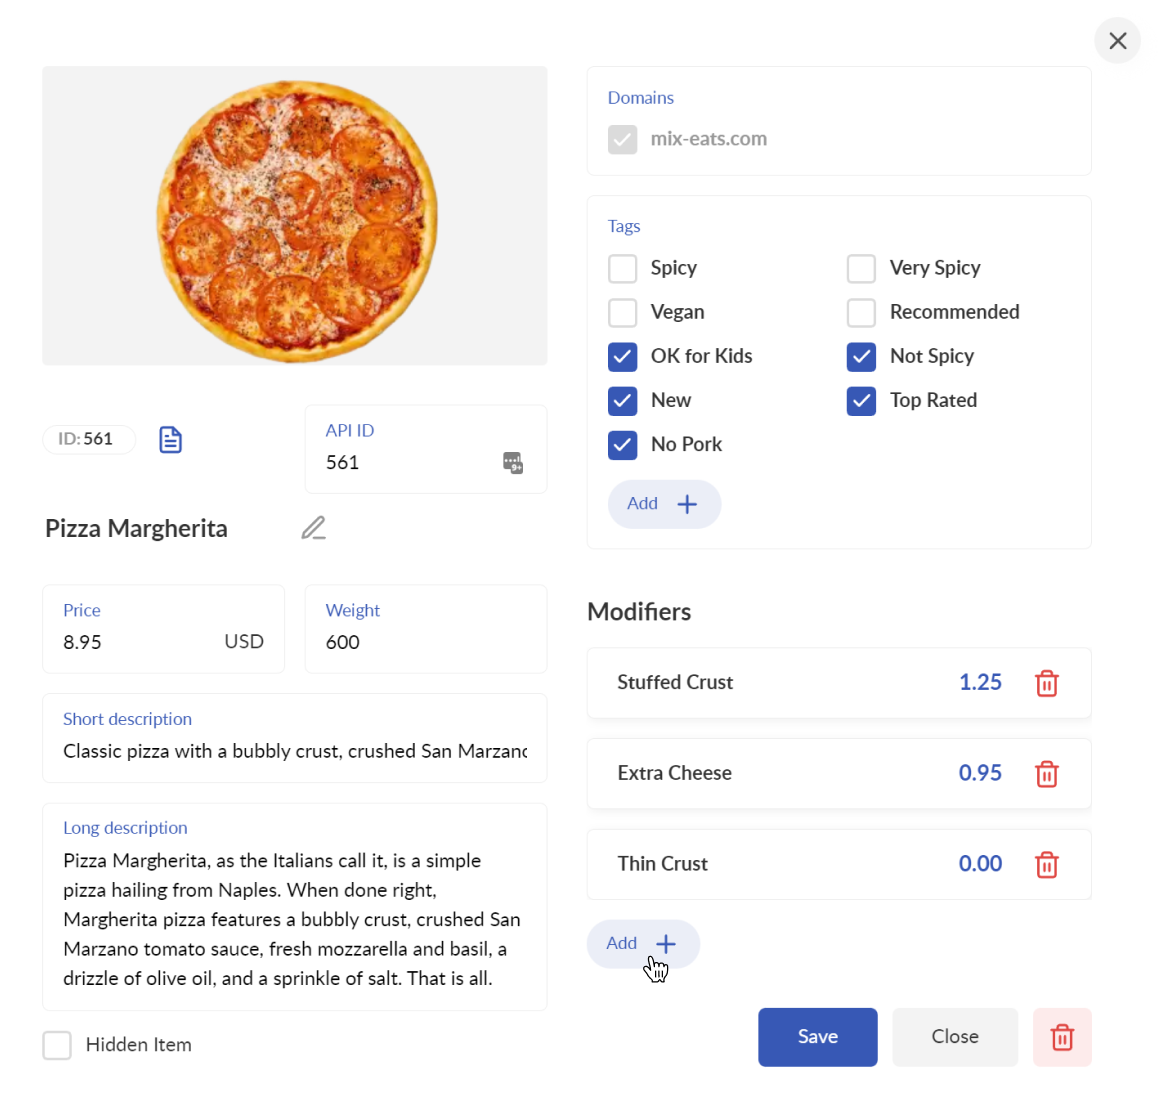
Task: Delete the Thin Crust modifier
Action: point(1047,865)
